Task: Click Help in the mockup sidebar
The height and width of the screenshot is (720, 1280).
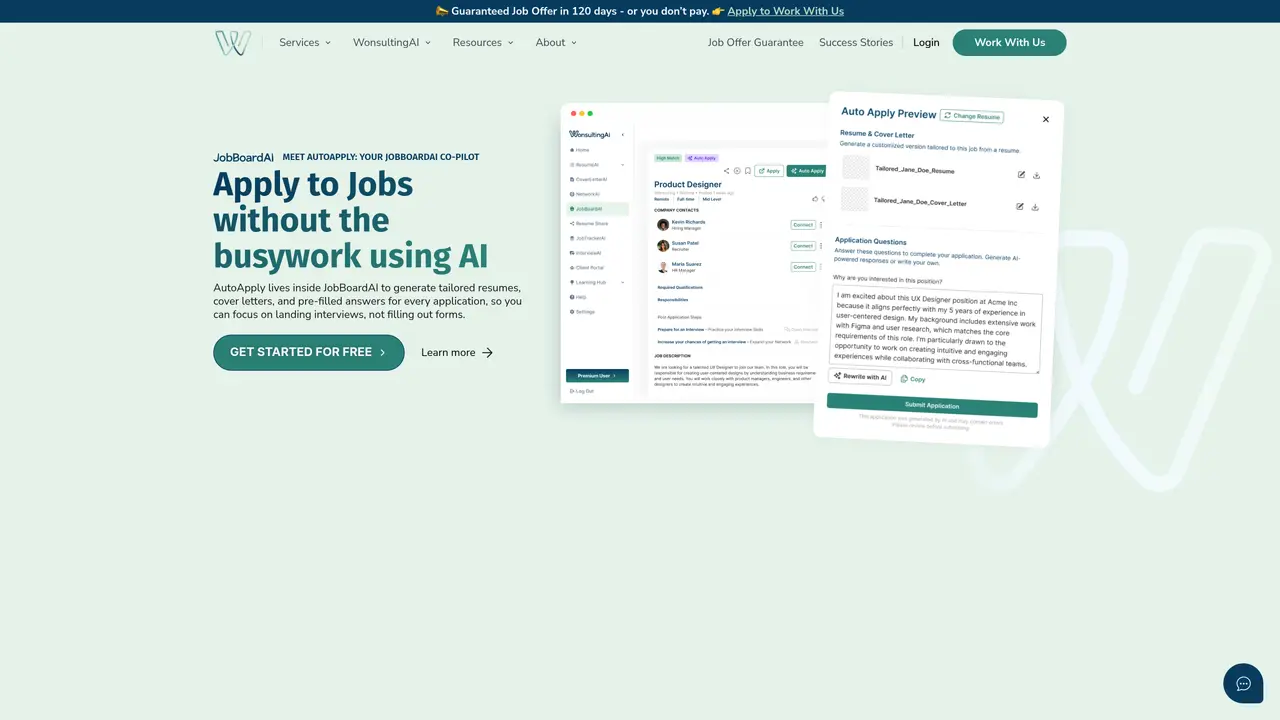Action: [x=579, y=297]
